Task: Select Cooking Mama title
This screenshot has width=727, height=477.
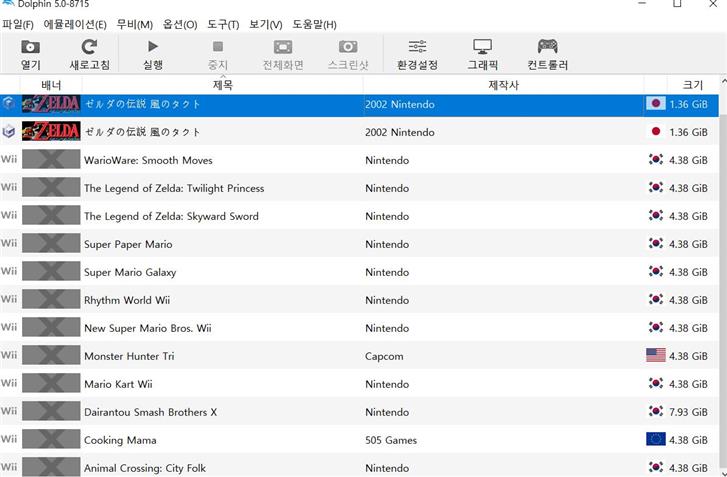Action: click(x=120, y=440)
